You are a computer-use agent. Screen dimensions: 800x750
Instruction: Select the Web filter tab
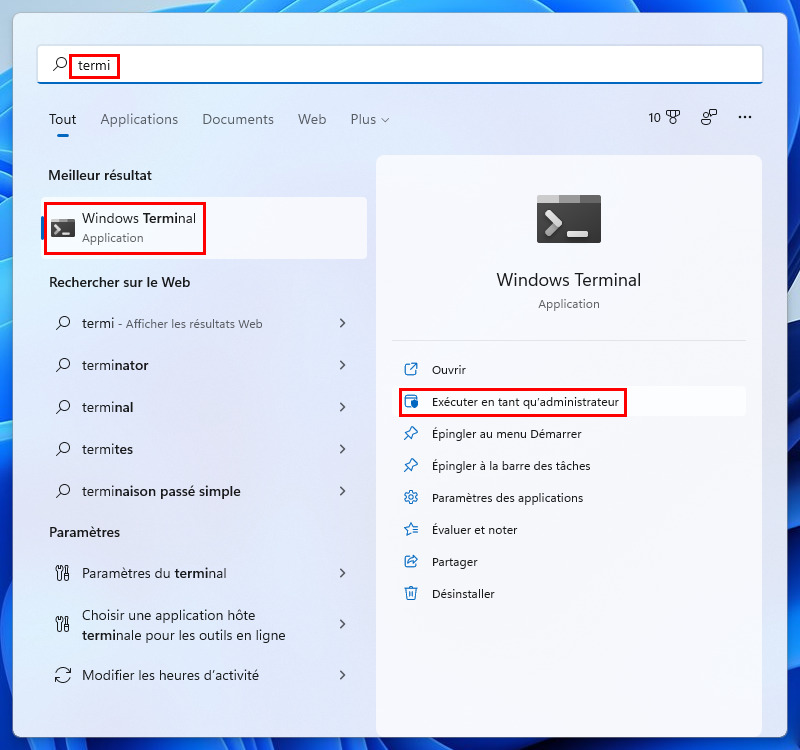(312, 119)
